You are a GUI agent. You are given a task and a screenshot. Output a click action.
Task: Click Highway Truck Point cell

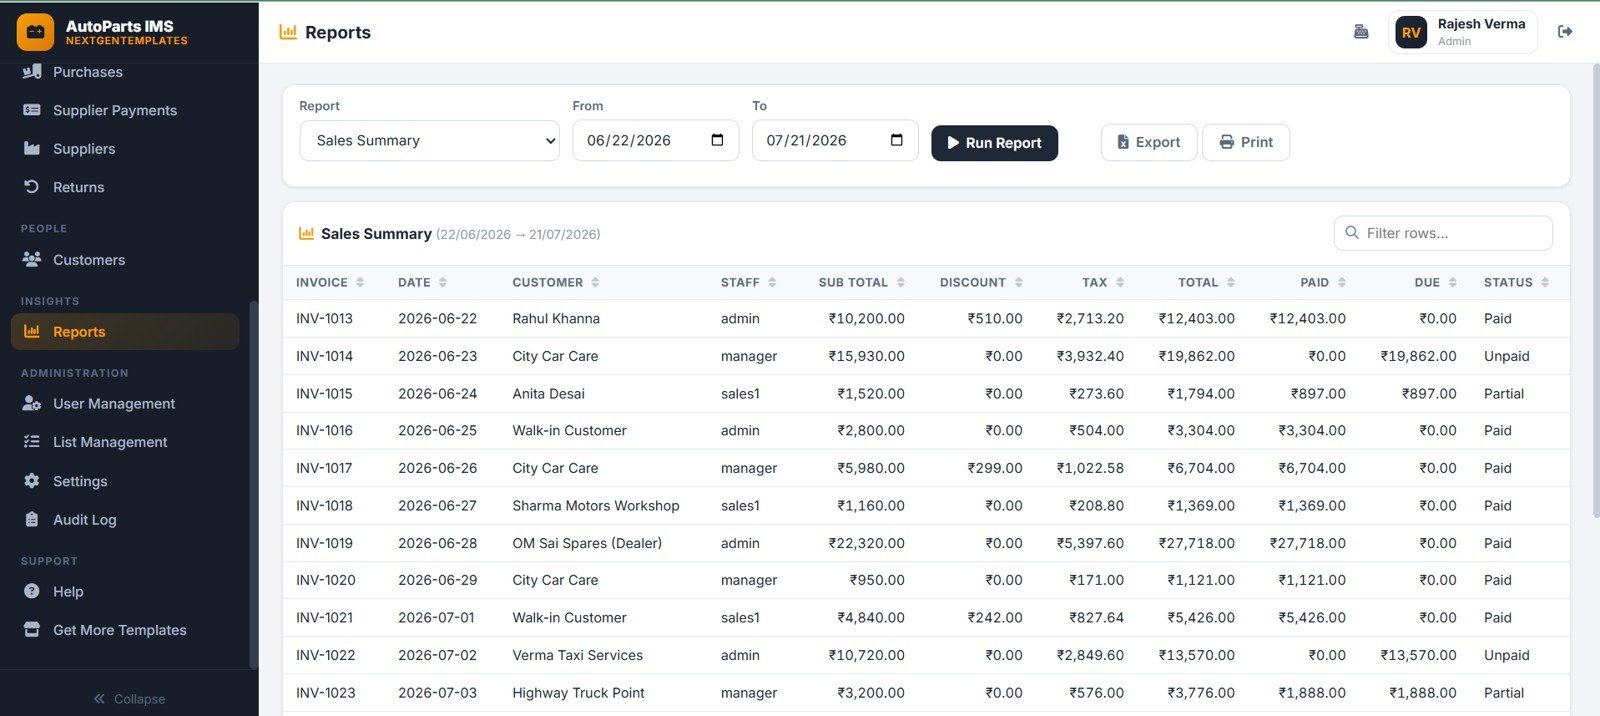[x=578, y=693]
